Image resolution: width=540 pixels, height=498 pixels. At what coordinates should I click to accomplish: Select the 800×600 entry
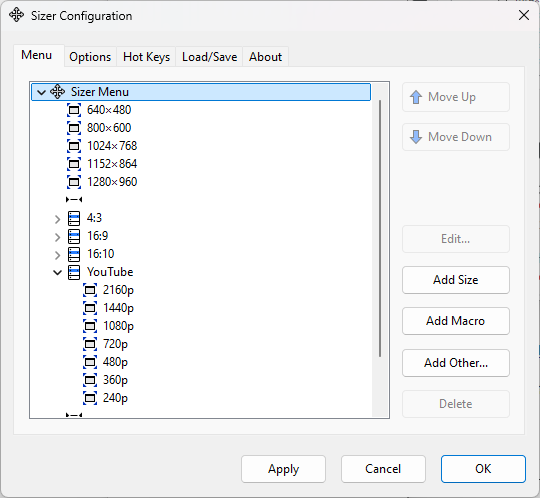pyautogui.click(x=109, y=128)
